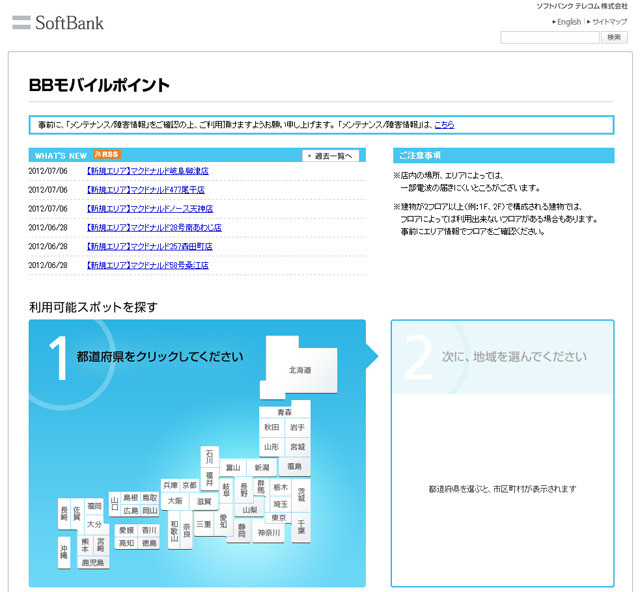Open news マクドナルド477尾平店
640x592 pixels.
pyautogui.click(x=146, y=189)
